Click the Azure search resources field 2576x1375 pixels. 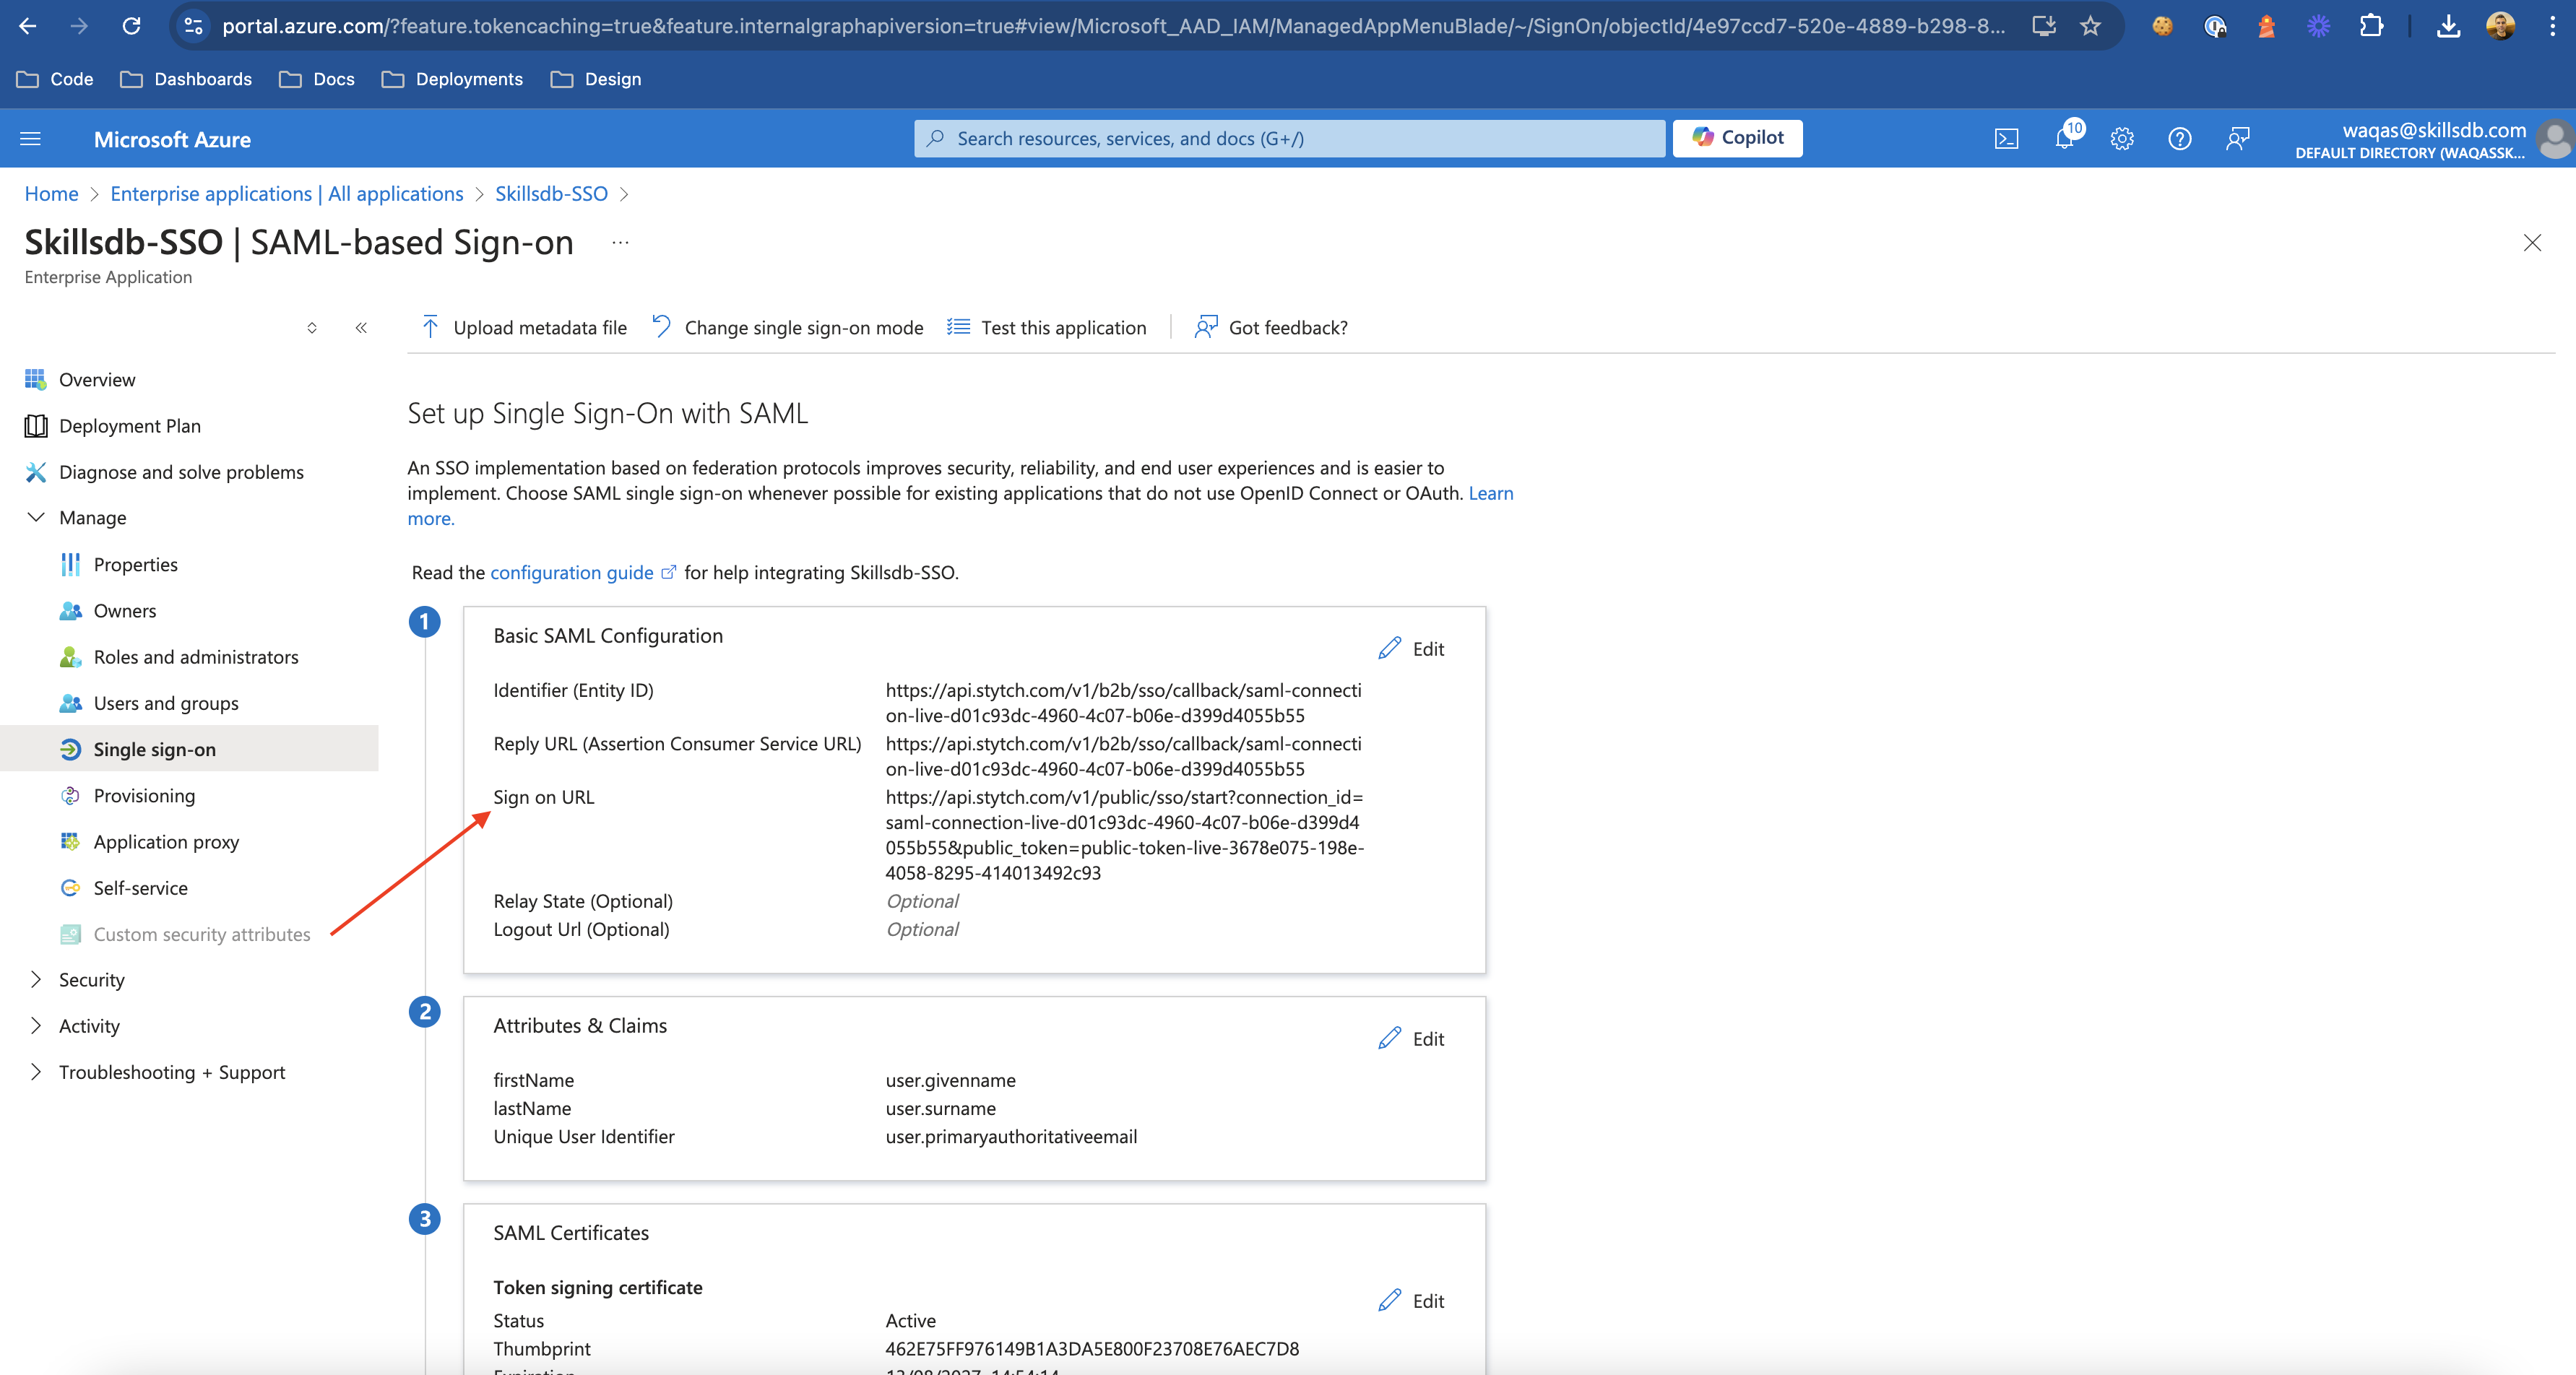tap(1290, 139)
